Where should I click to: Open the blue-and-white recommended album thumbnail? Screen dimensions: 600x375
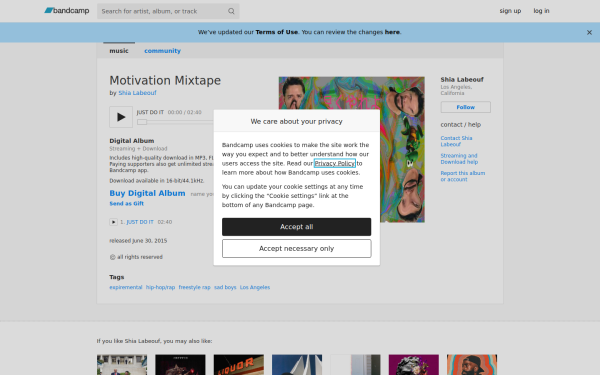(297, 365)
